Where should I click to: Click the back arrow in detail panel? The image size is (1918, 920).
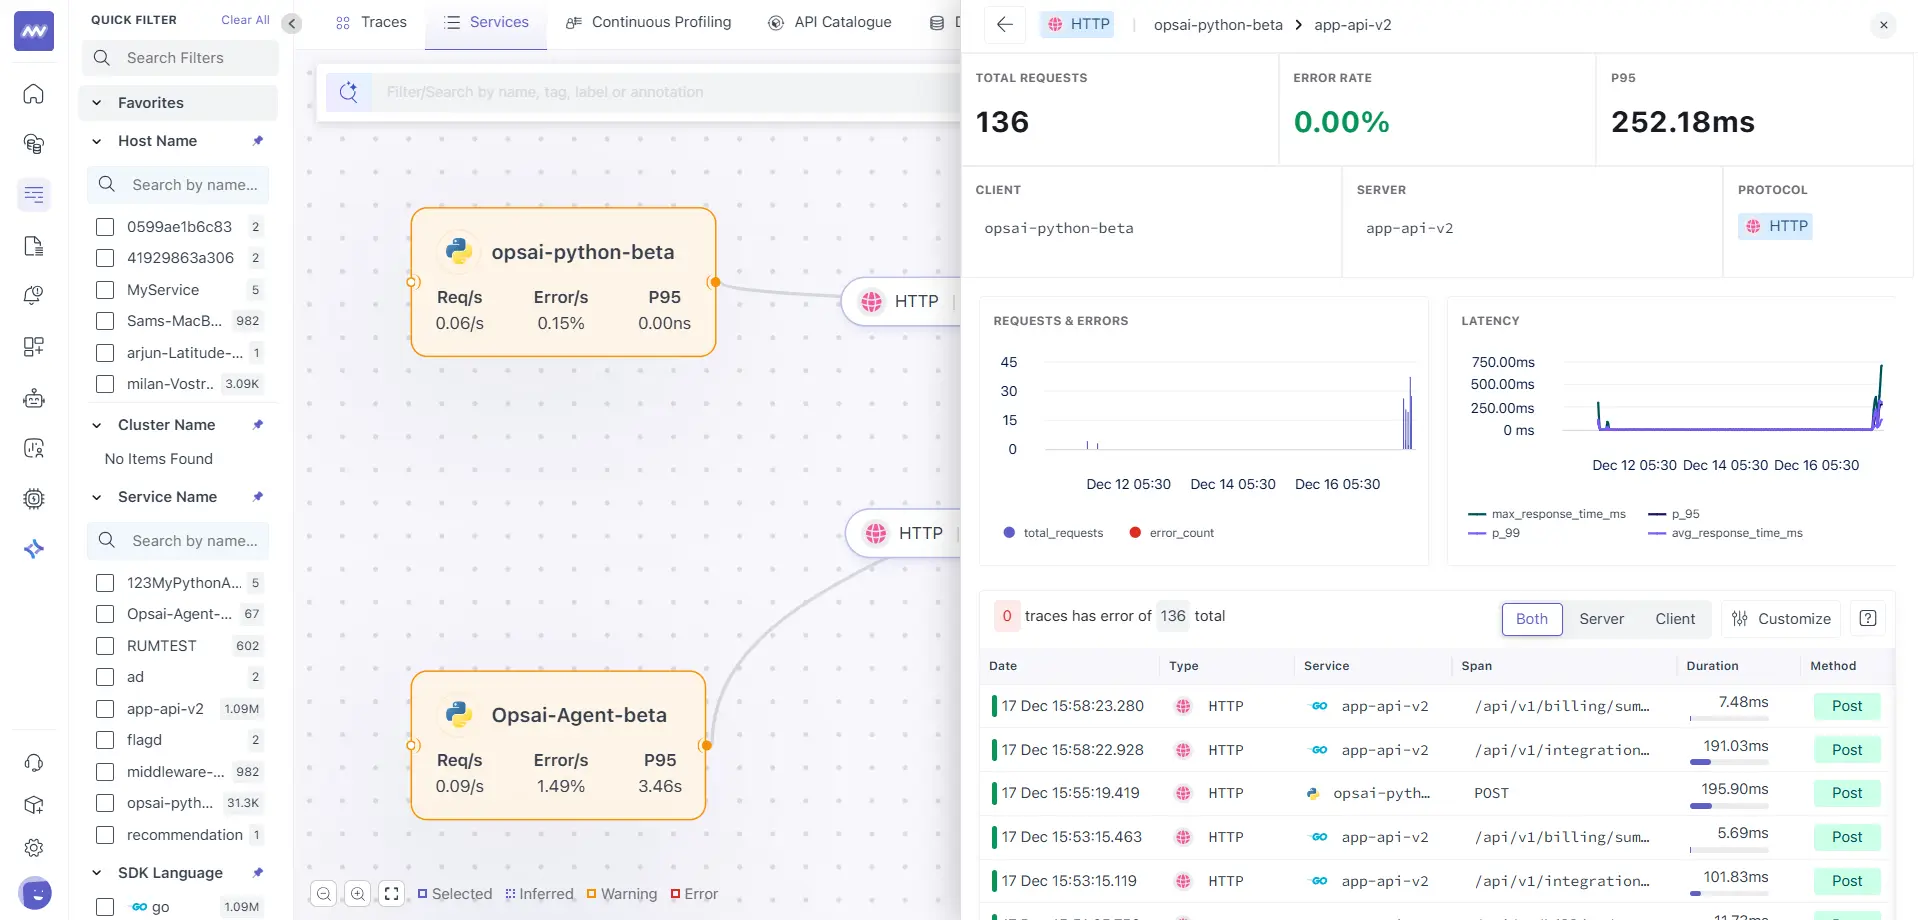(x=1005, y=25)
